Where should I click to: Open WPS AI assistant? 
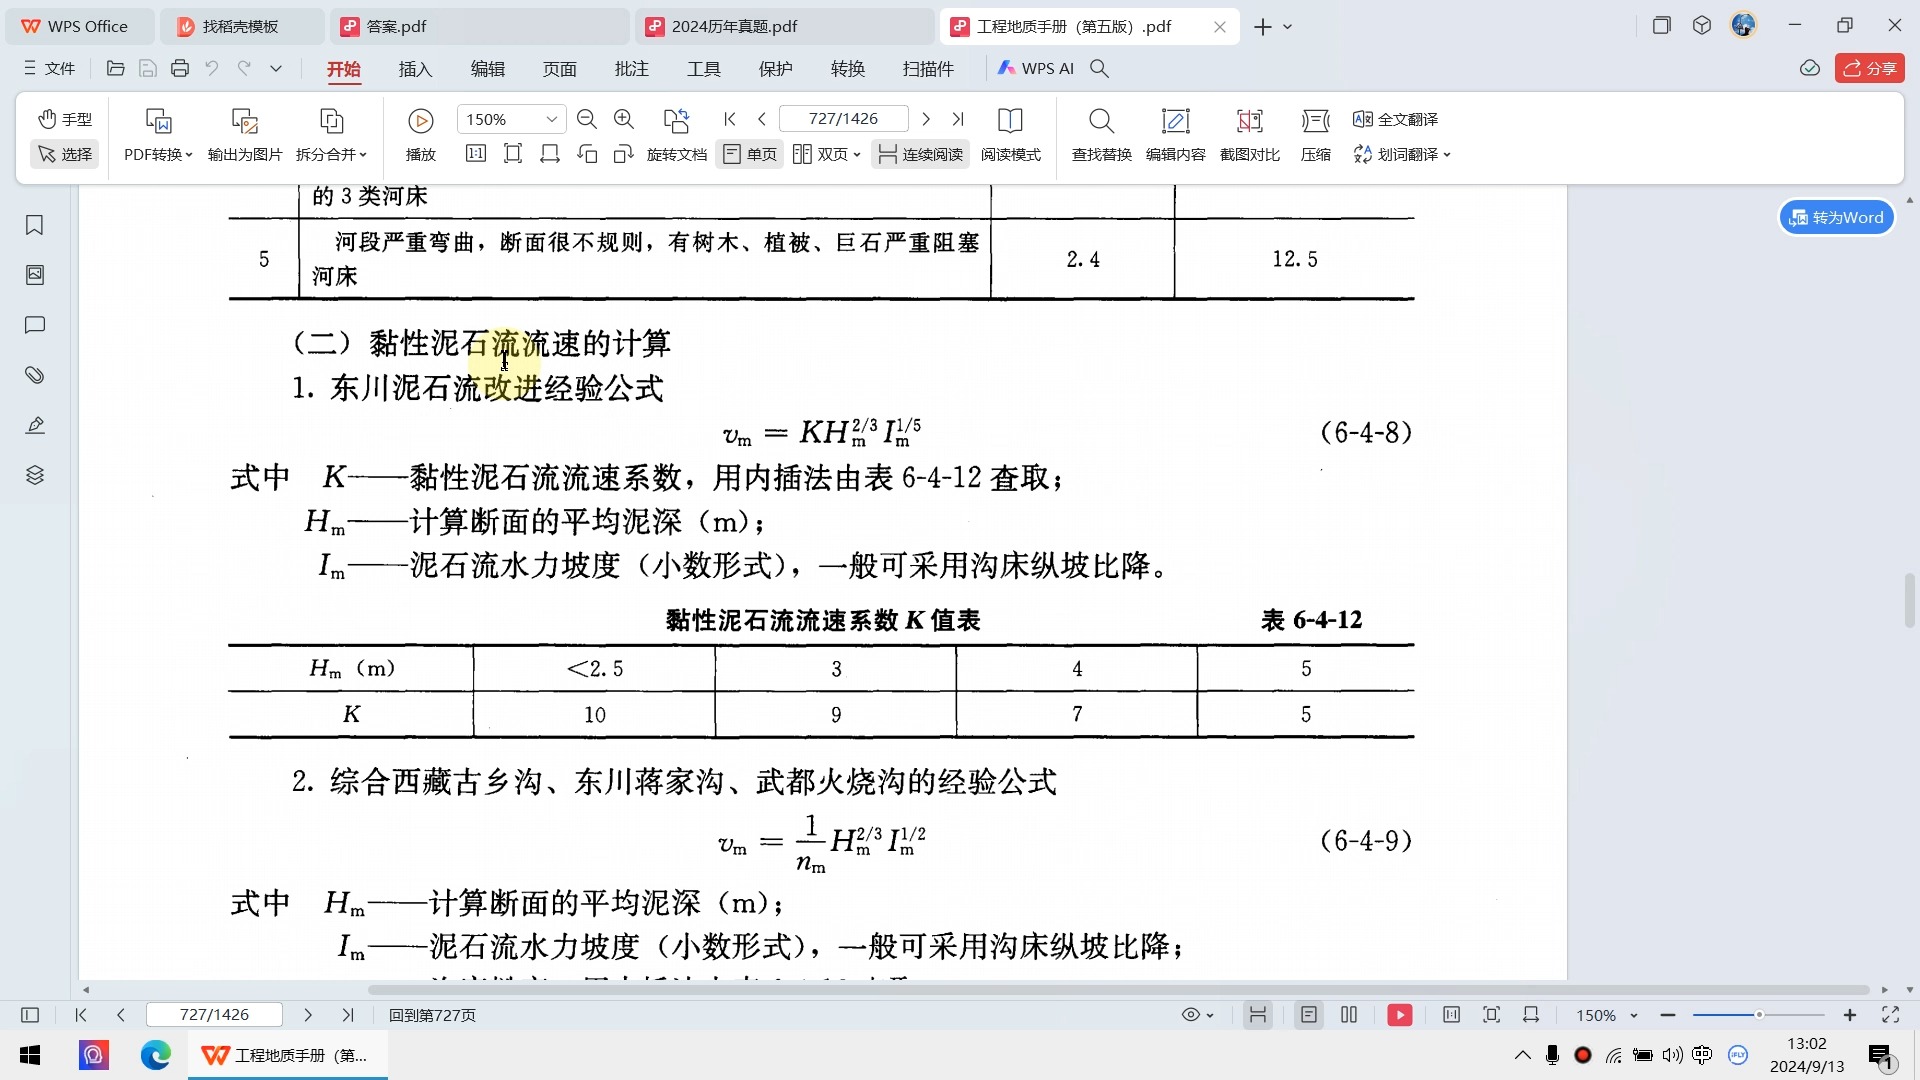(x=1036, y=68)
